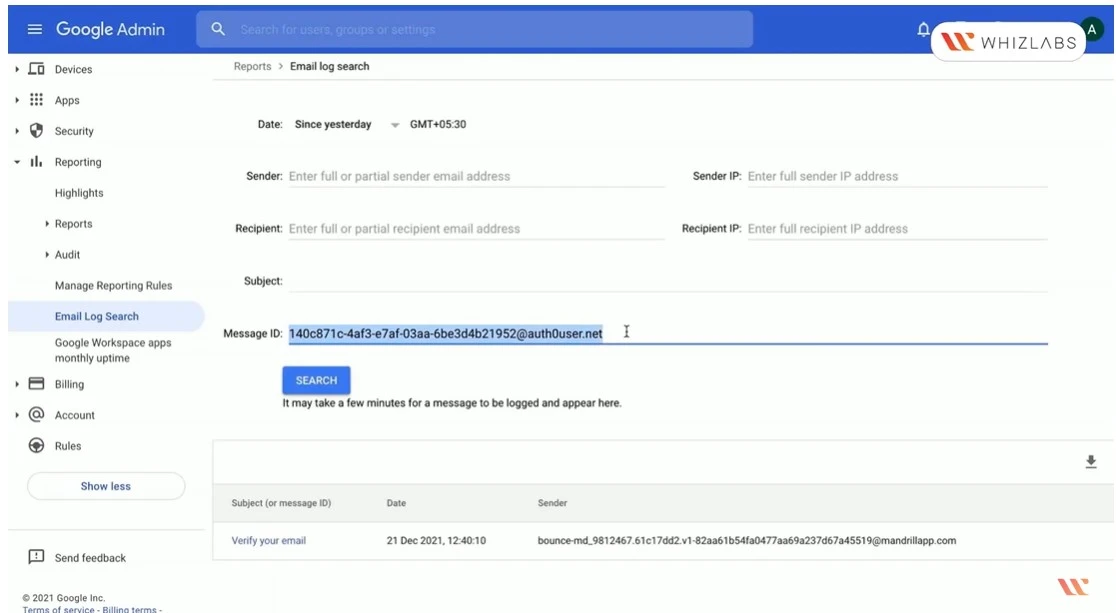
Task: Expand the Account section arrow
Action: click(x=17, y=414)
